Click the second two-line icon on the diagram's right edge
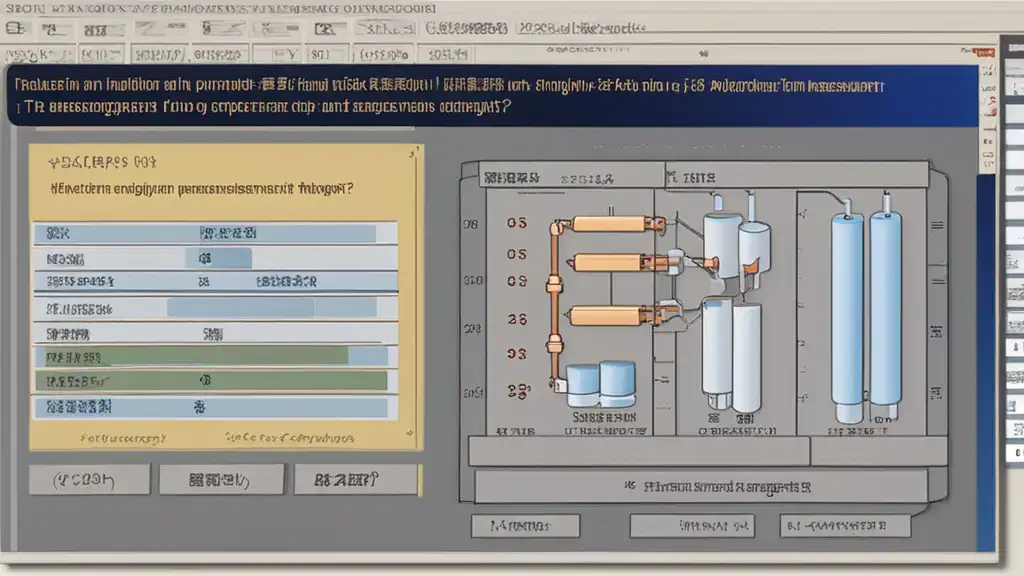Viewport: 1024px width, 576px height. pos(938,281)
